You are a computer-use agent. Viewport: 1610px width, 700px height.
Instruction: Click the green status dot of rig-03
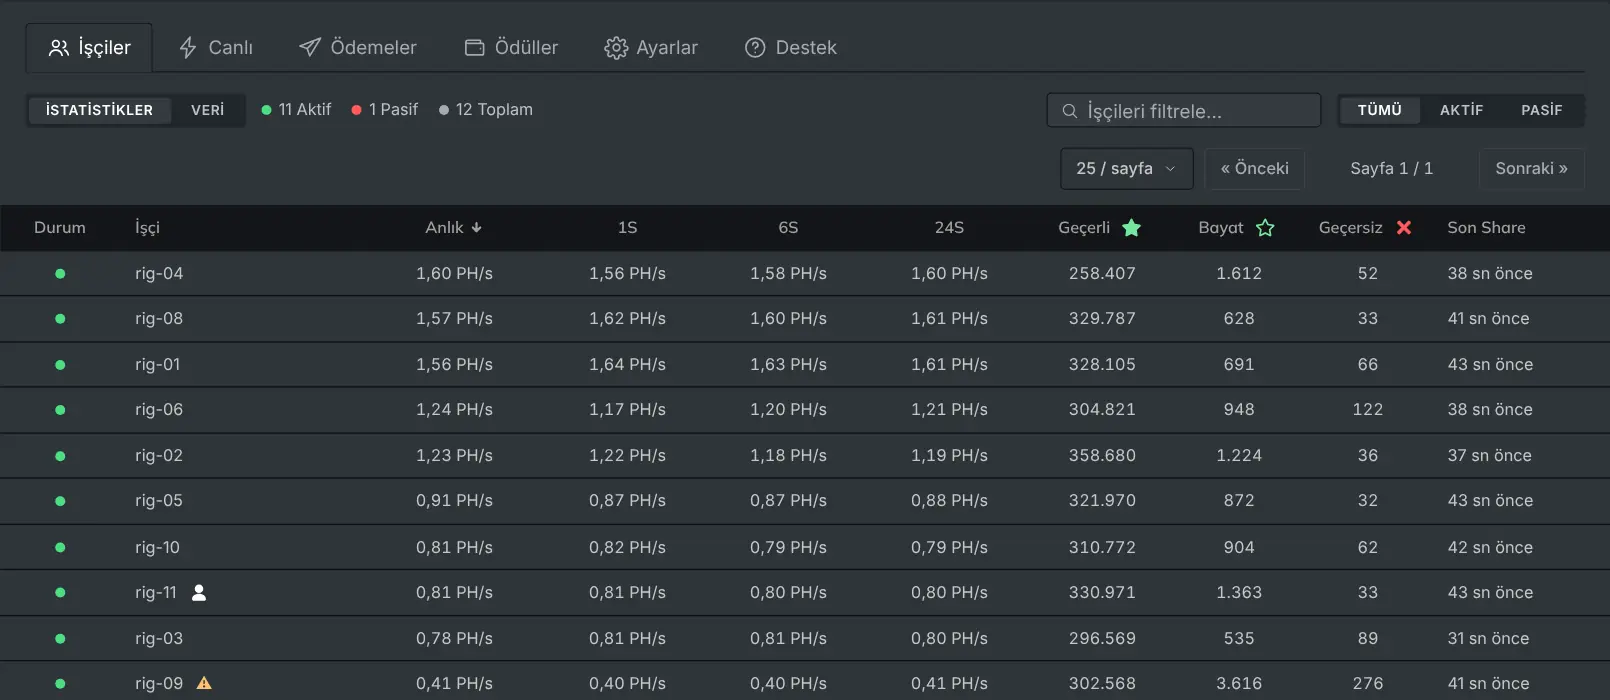point(60,639)
